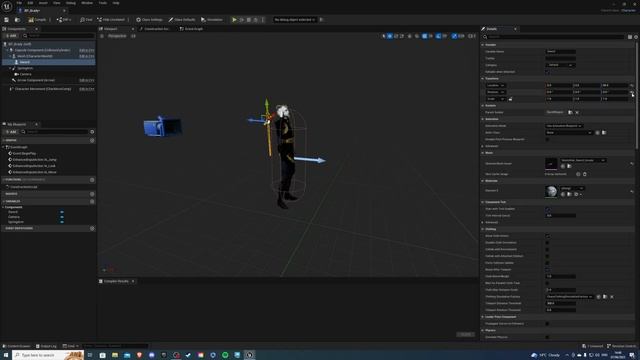Switch to the Construction Script tab
The width and height of the screenshot is (640, 360).
point(157,29)
